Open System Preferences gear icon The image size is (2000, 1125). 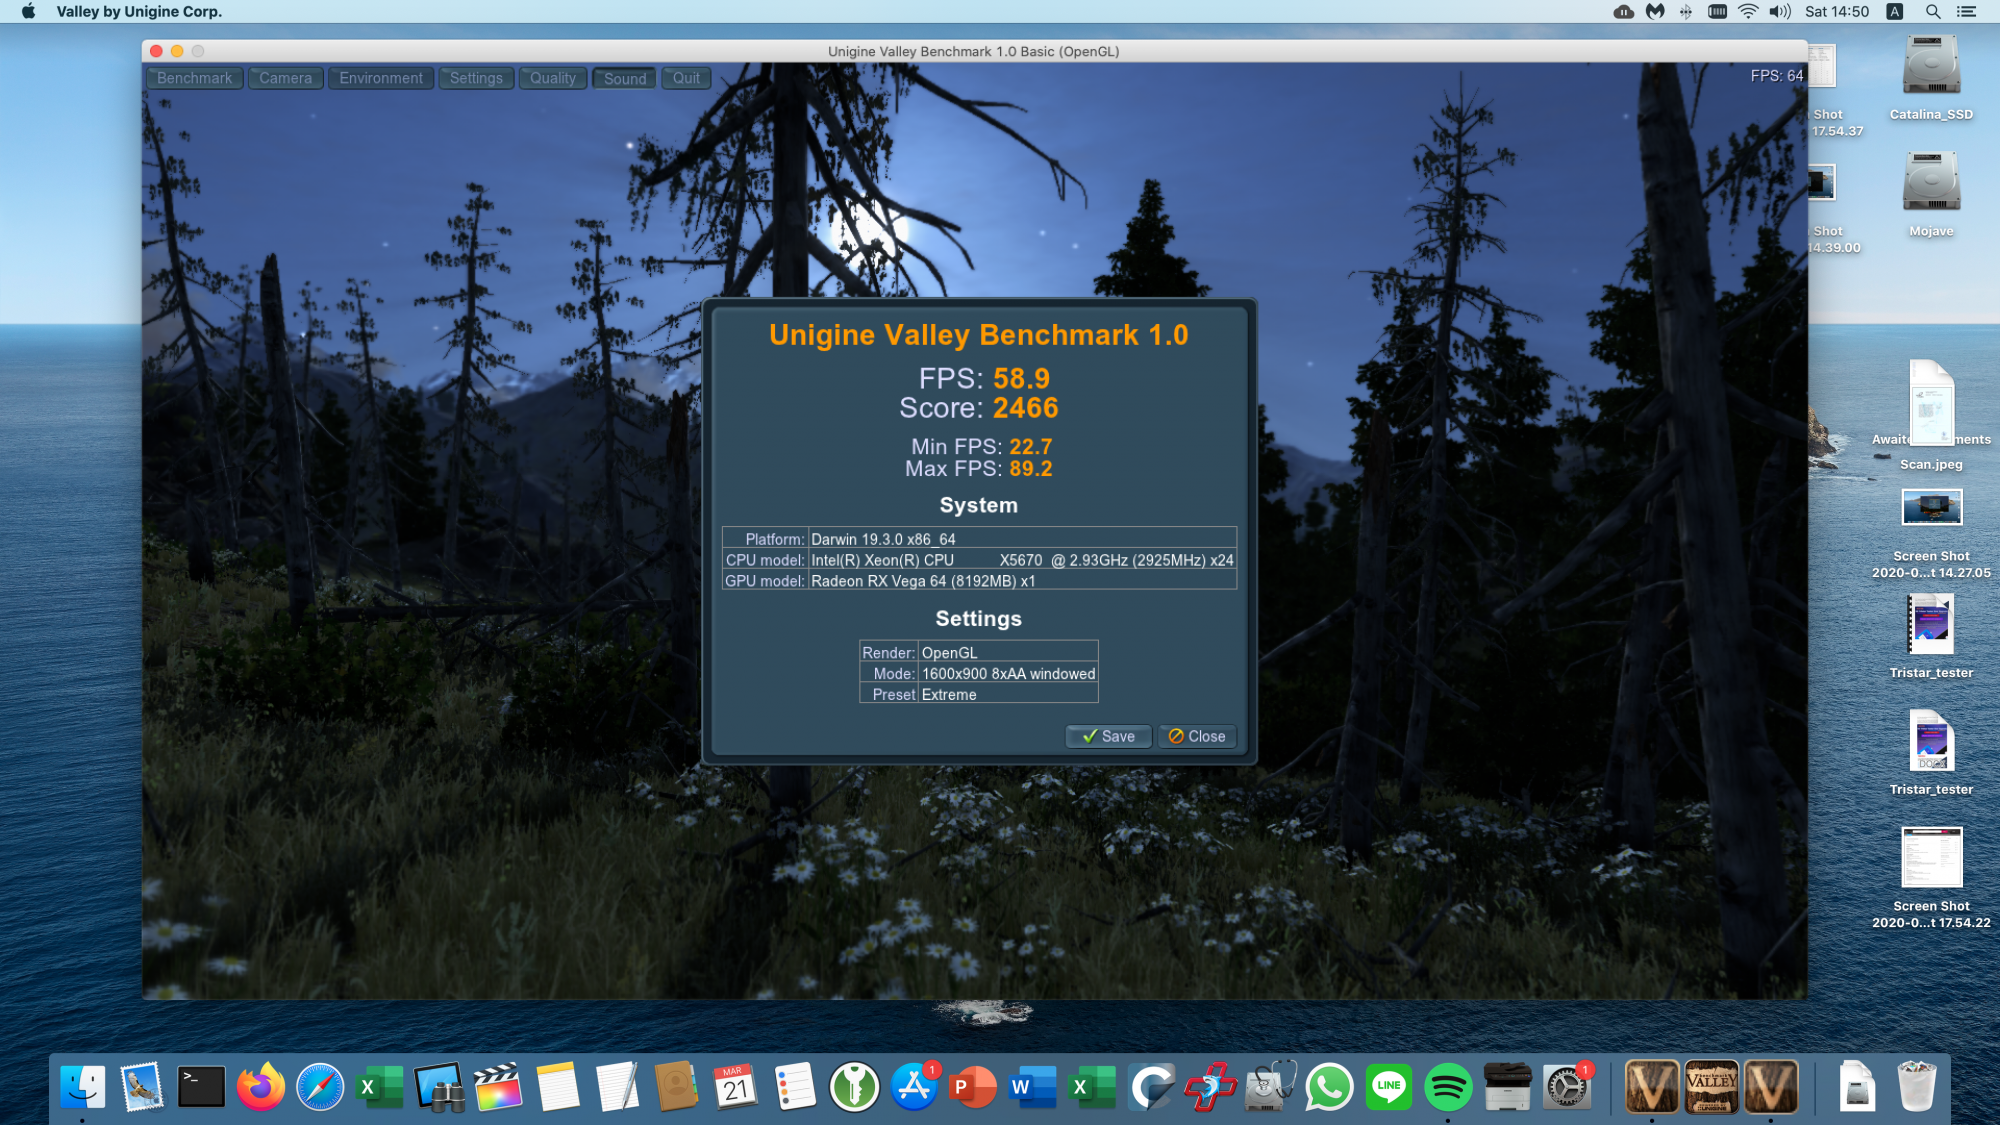[x=1567, y=1087]
